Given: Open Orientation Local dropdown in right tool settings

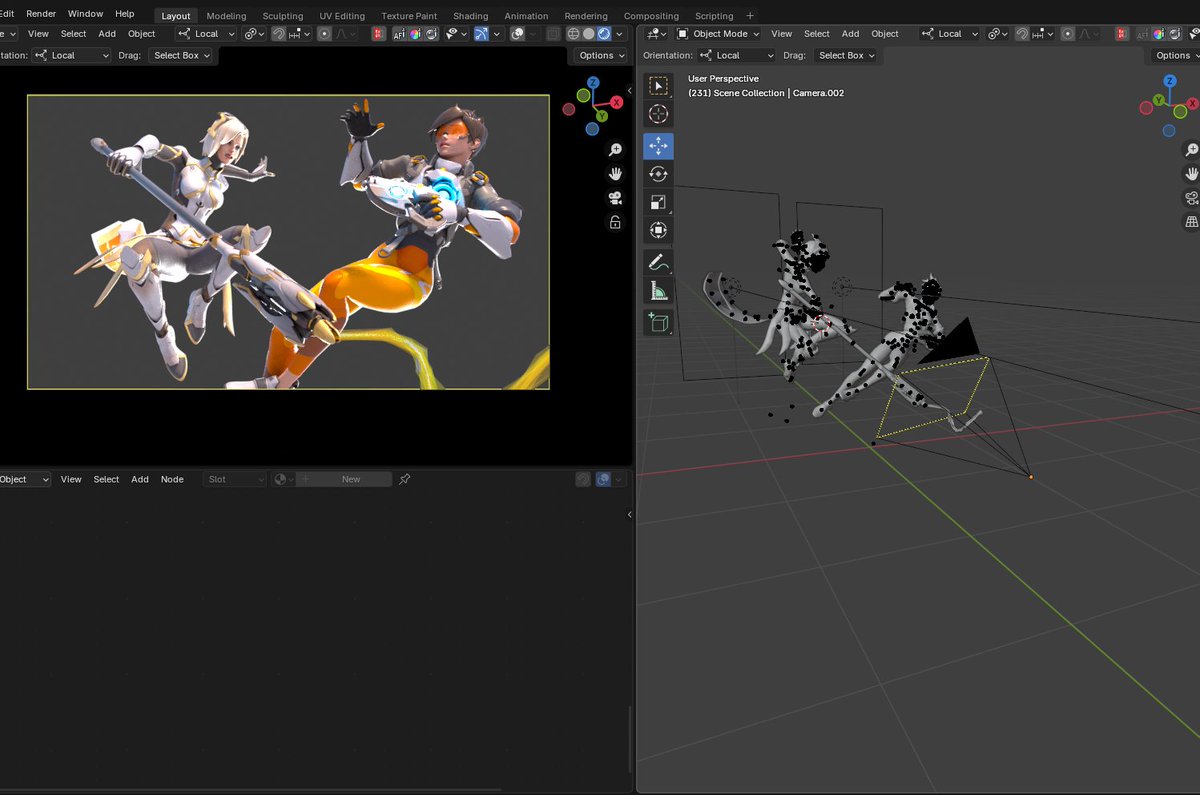Looking at the screenshot, I should 737,56.
